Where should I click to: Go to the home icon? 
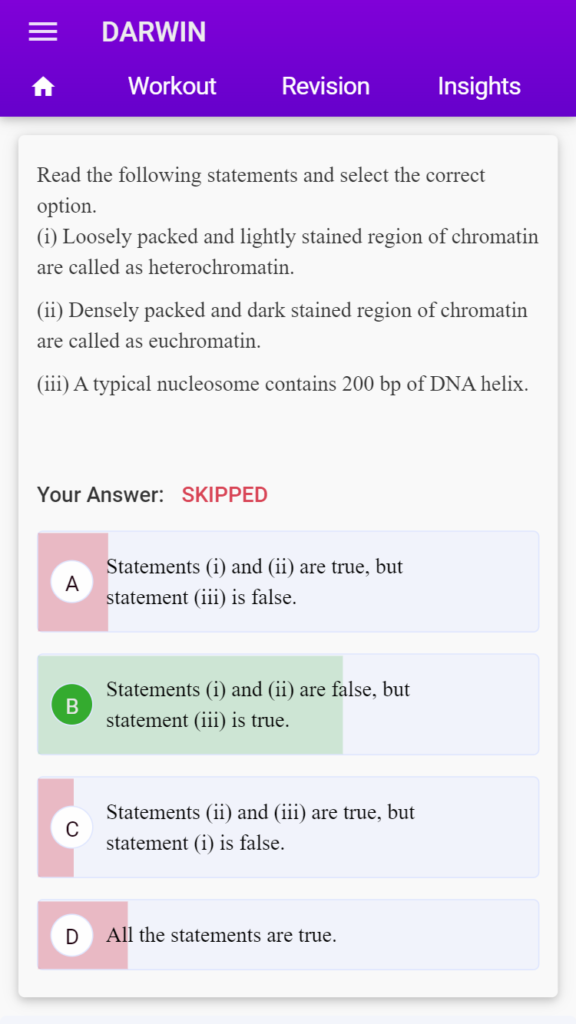pos(43,86)
